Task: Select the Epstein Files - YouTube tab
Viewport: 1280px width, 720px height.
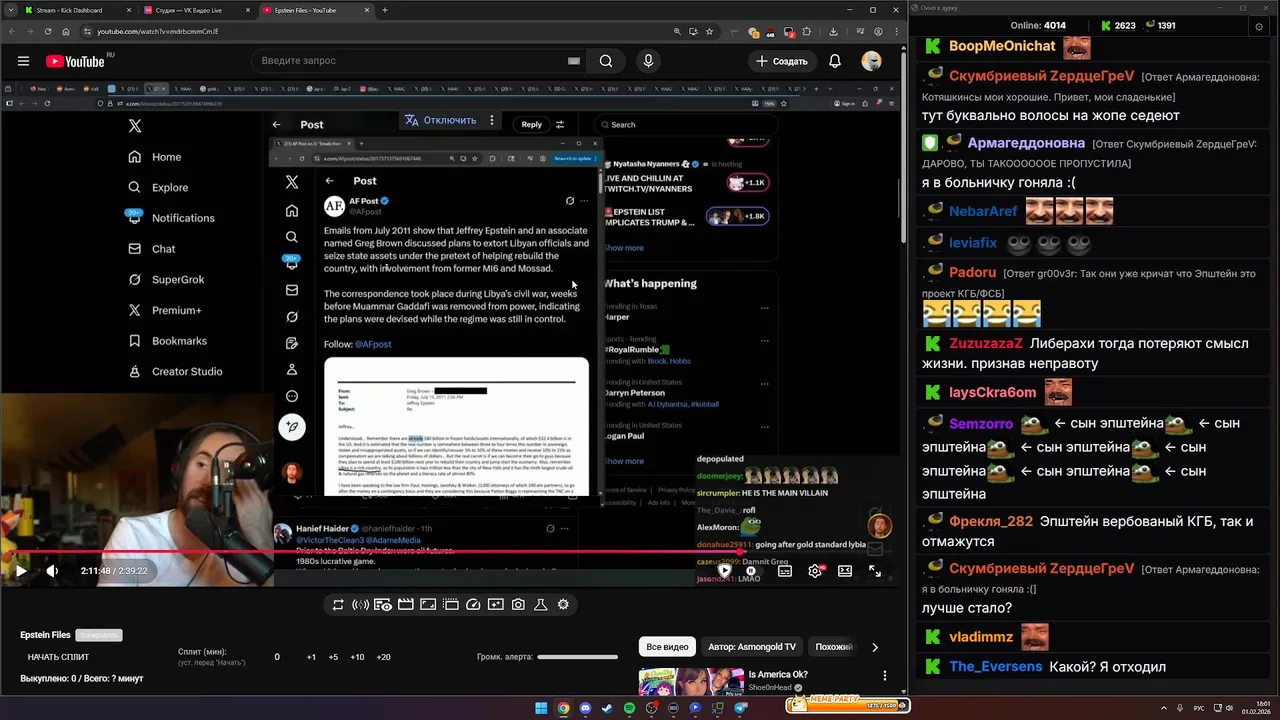Action: (316, 10)
